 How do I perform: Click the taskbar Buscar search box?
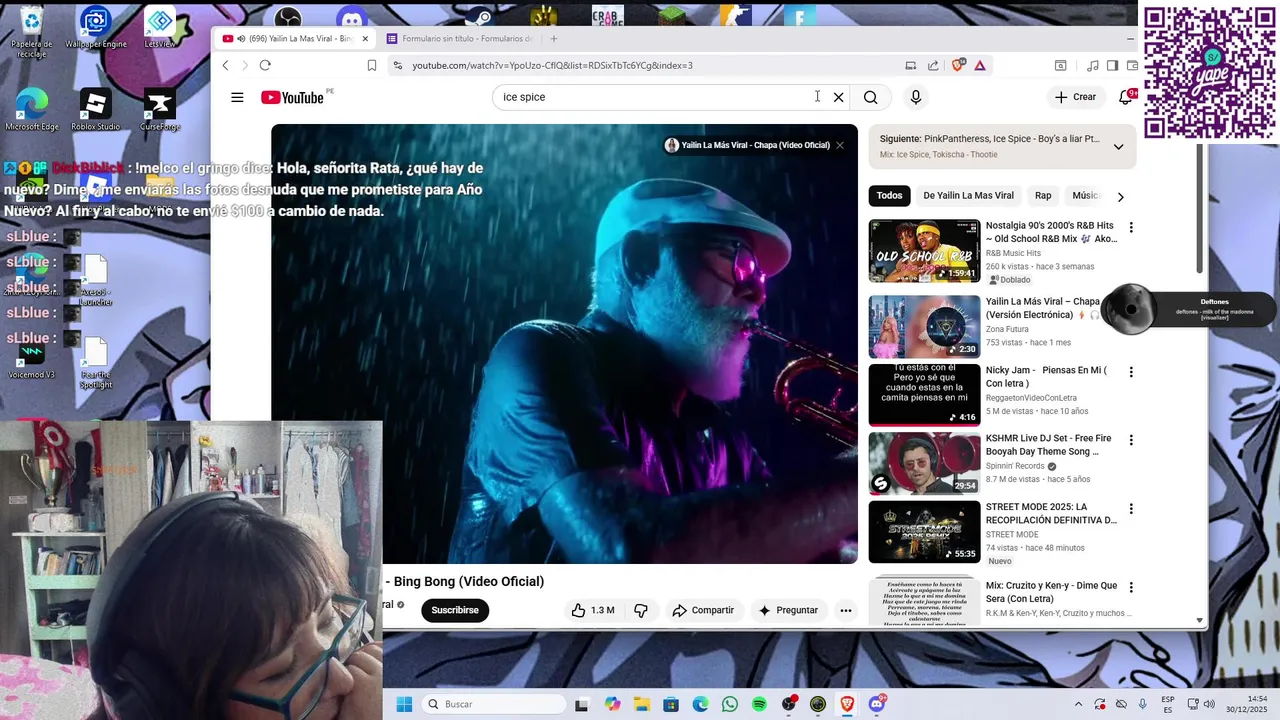(494, 704)
